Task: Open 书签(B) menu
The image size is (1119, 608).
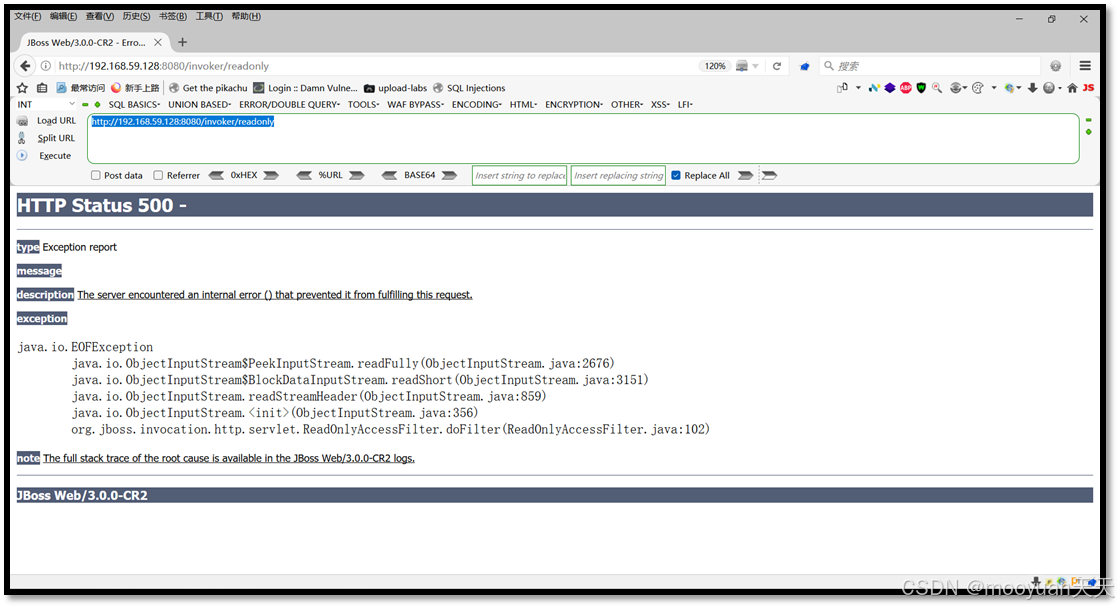Action: pyautogui.click(x=173, y=16)
